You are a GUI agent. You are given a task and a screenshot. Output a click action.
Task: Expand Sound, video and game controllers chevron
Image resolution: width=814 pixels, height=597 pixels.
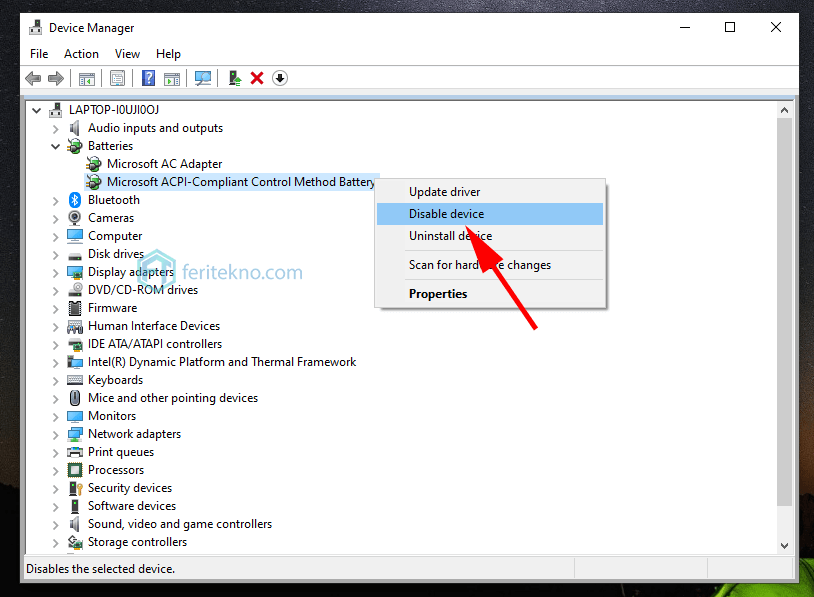tap(56, 524)
